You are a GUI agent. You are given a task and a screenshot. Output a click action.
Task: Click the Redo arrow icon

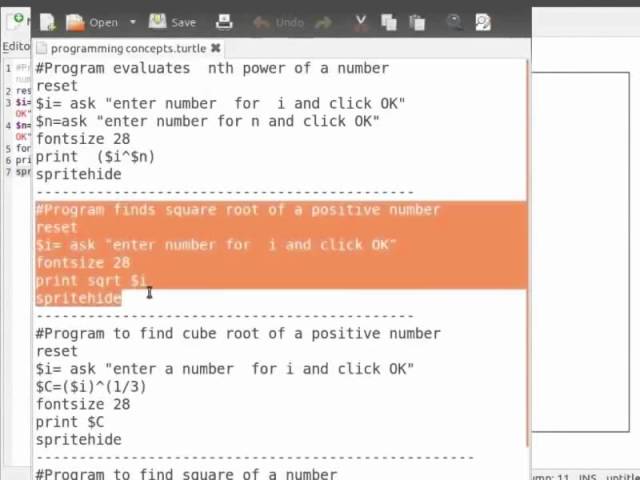pyautogui.click(x=323, y=23)
